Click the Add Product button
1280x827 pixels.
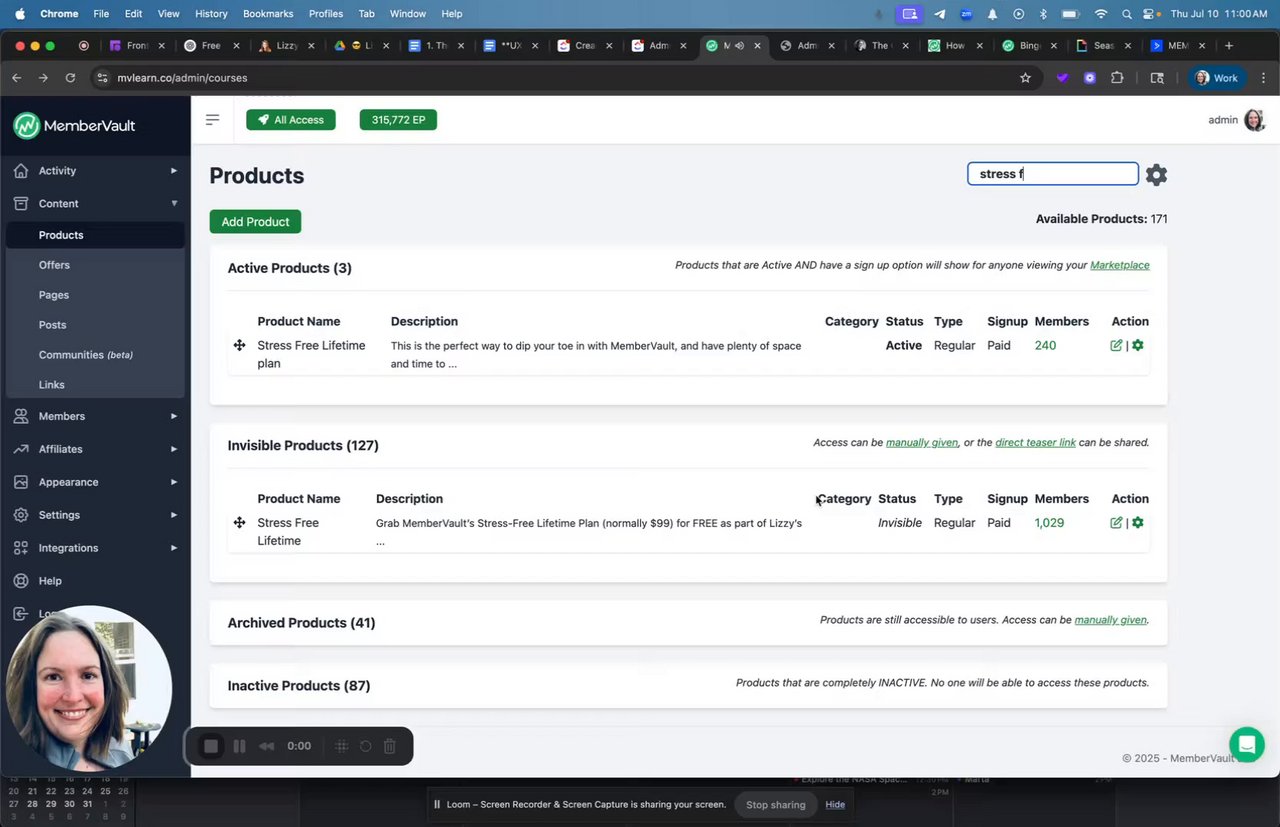point(255,222)
